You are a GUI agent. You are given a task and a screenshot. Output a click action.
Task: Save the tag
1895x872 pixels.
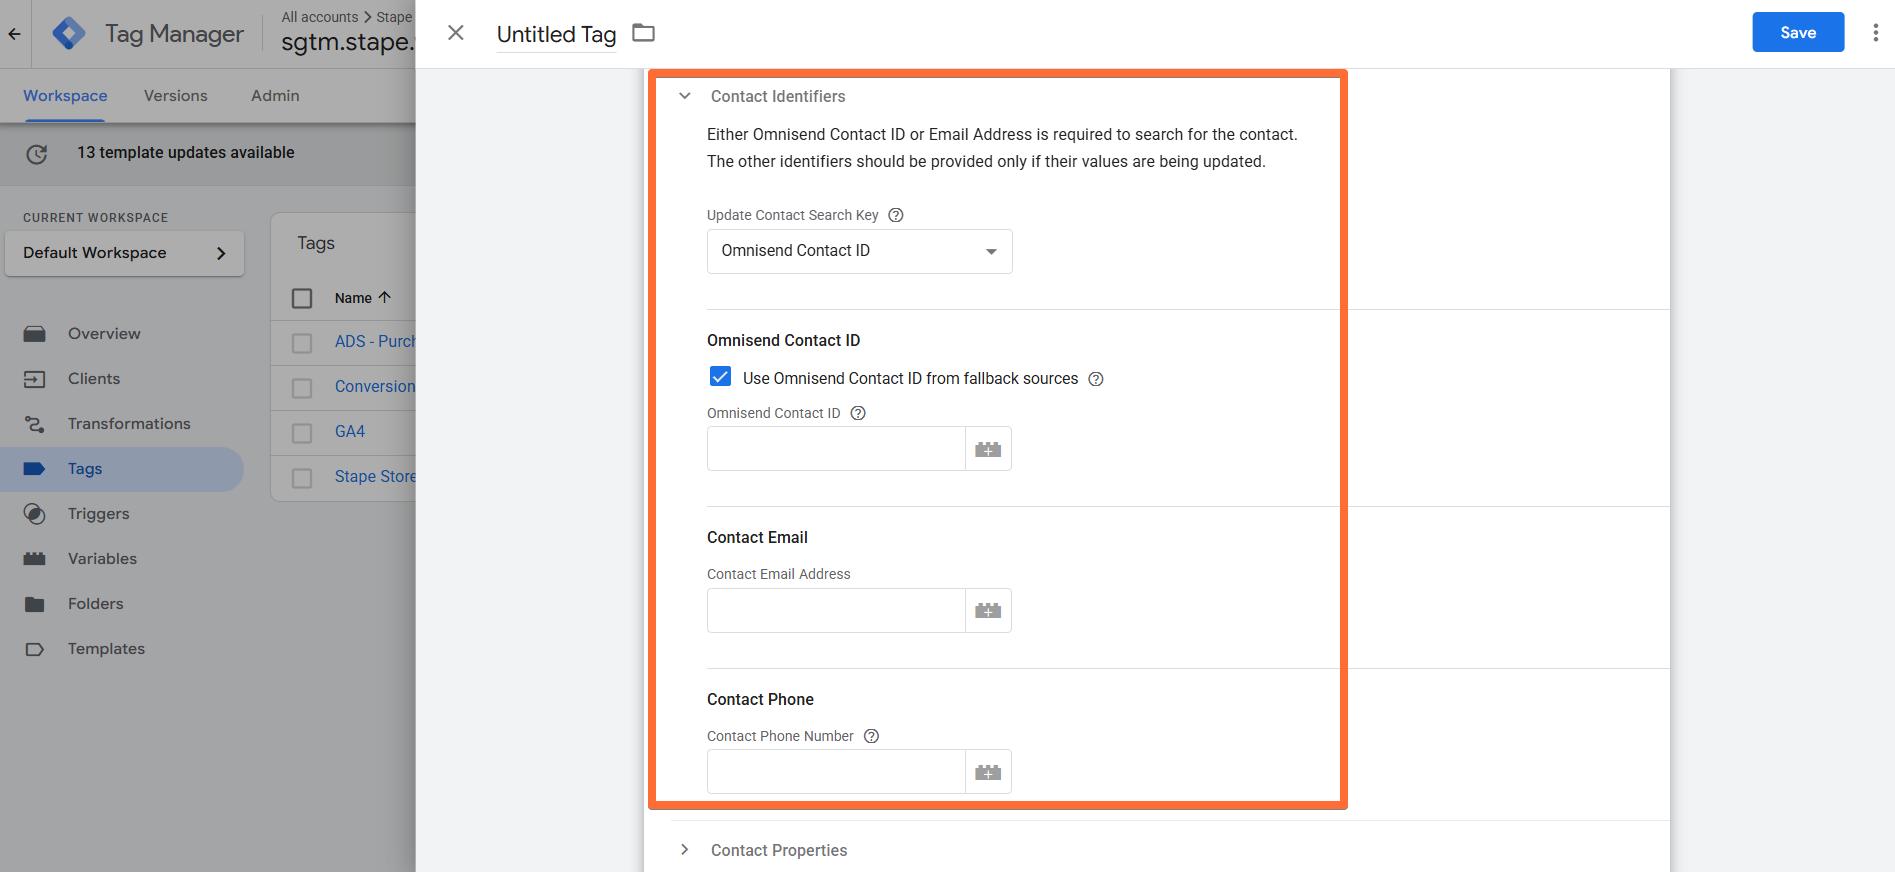coord(1798,32)
